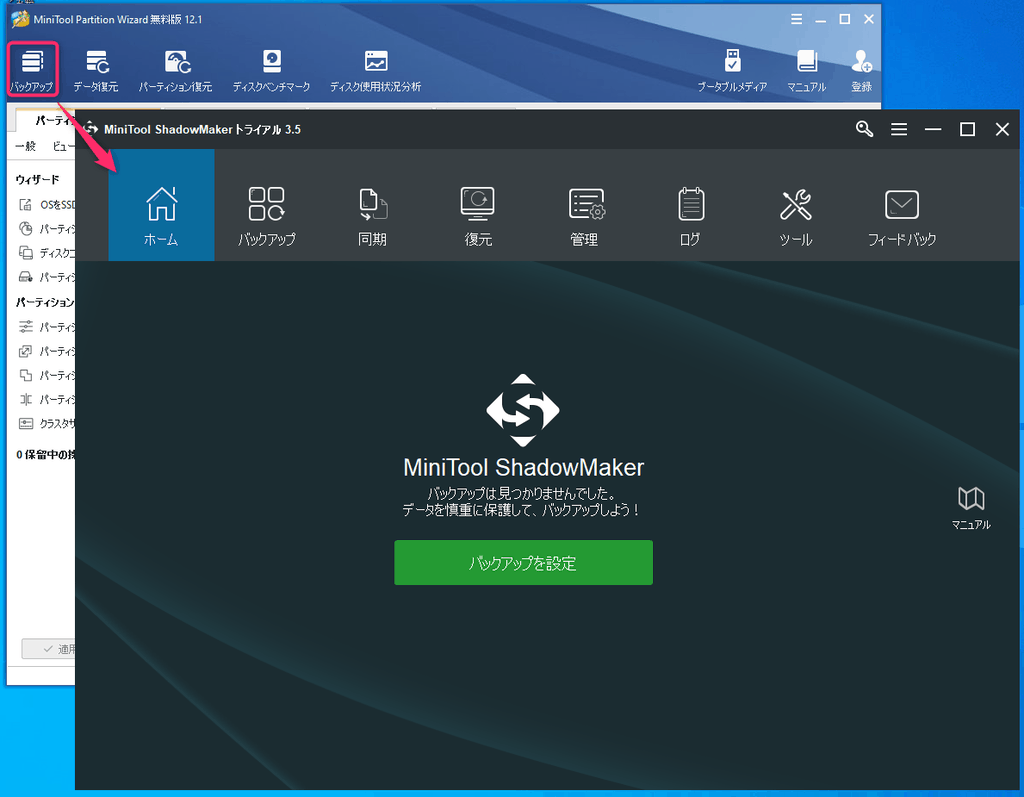Click the ShadowMaker key license icon

pyautogui.click(x=865, y=129)
